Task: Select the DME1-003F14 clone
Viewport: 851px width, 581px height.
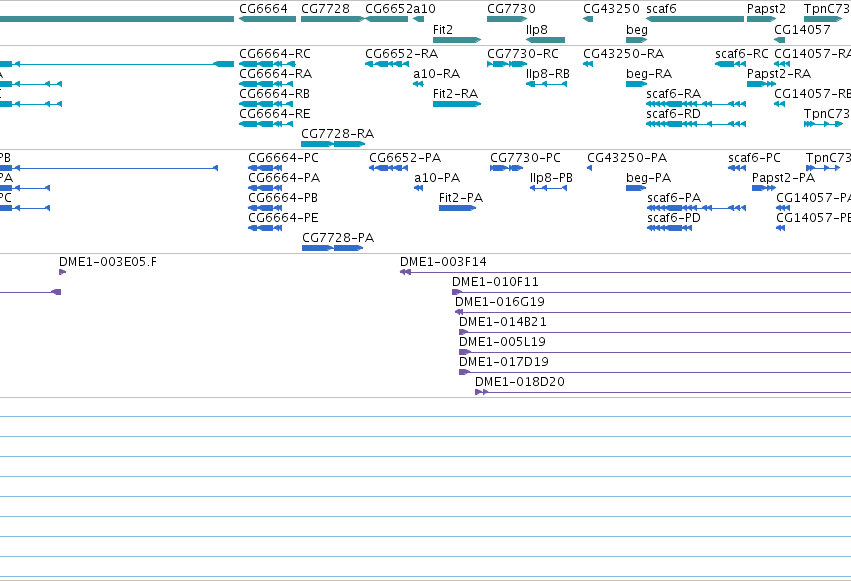Action: [x=625, y=272]
